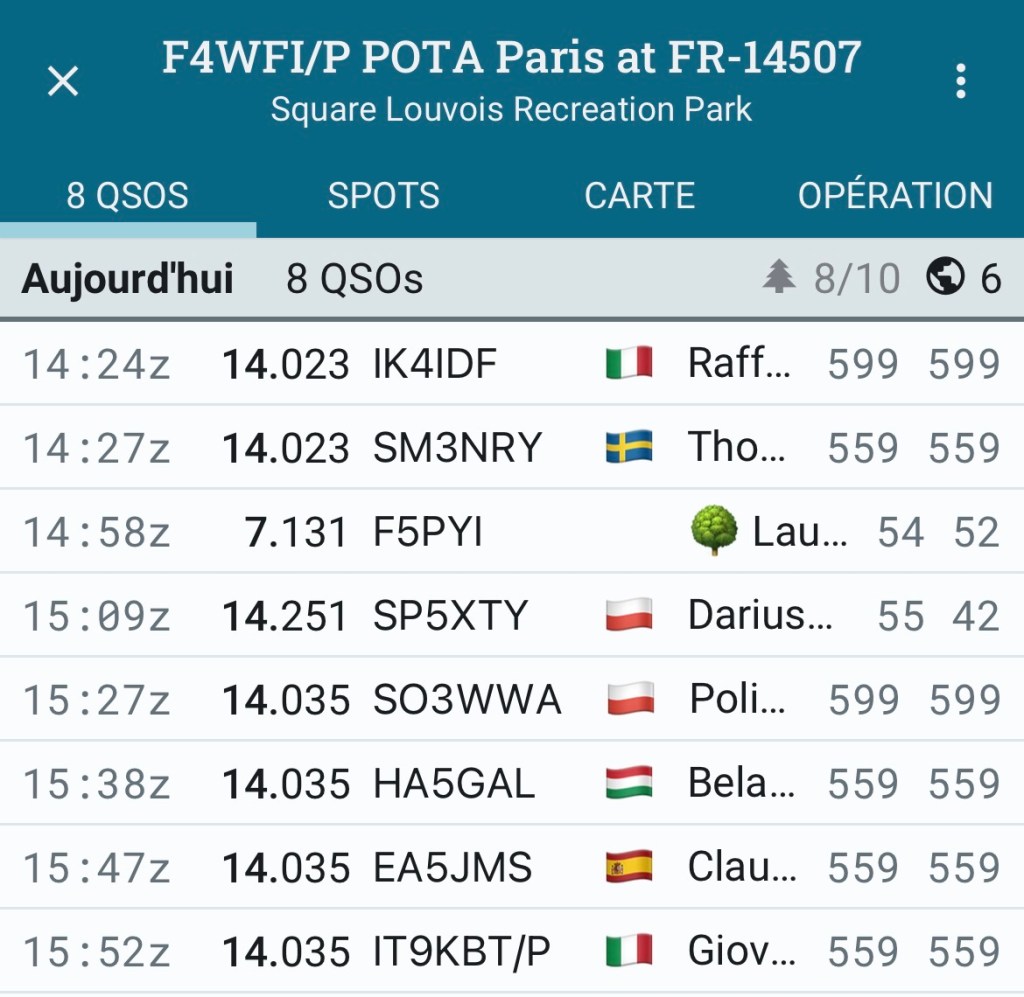Open the OPÉRATION tab
The height and width of the screenshot is (997, 1024).
pos(895,195)
